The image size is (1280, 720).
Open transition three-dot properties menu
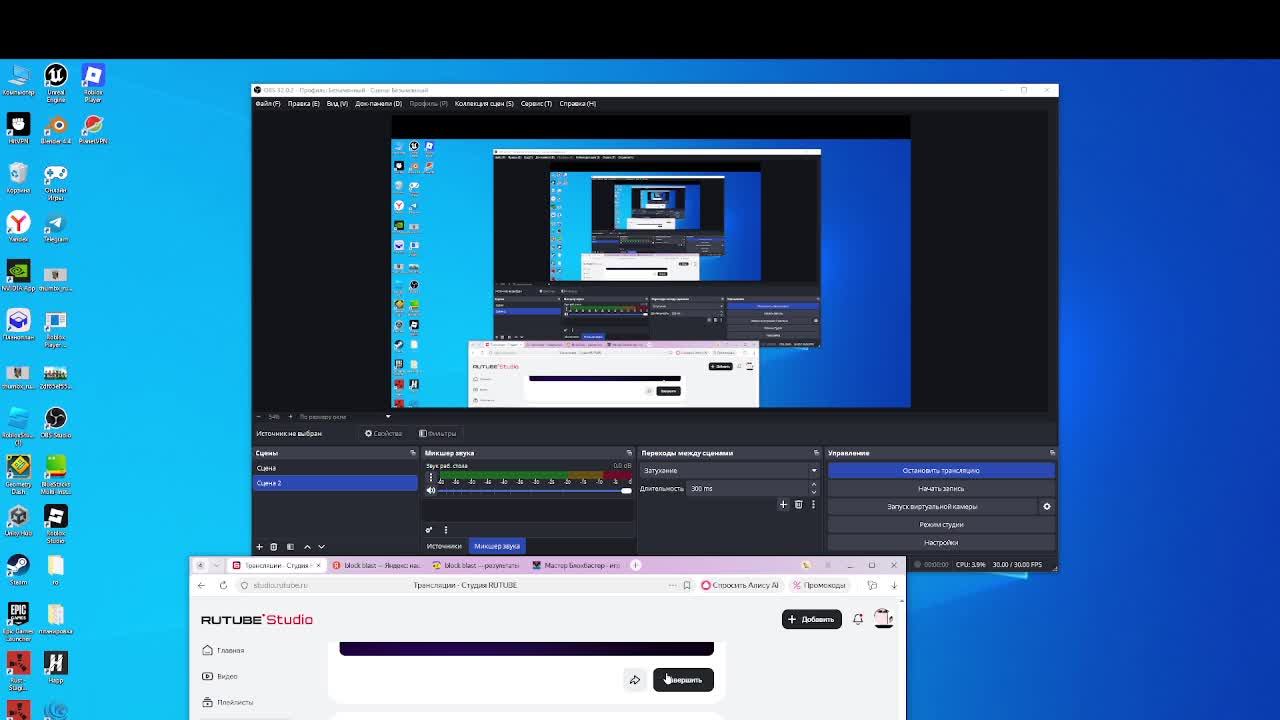(813, 505)
